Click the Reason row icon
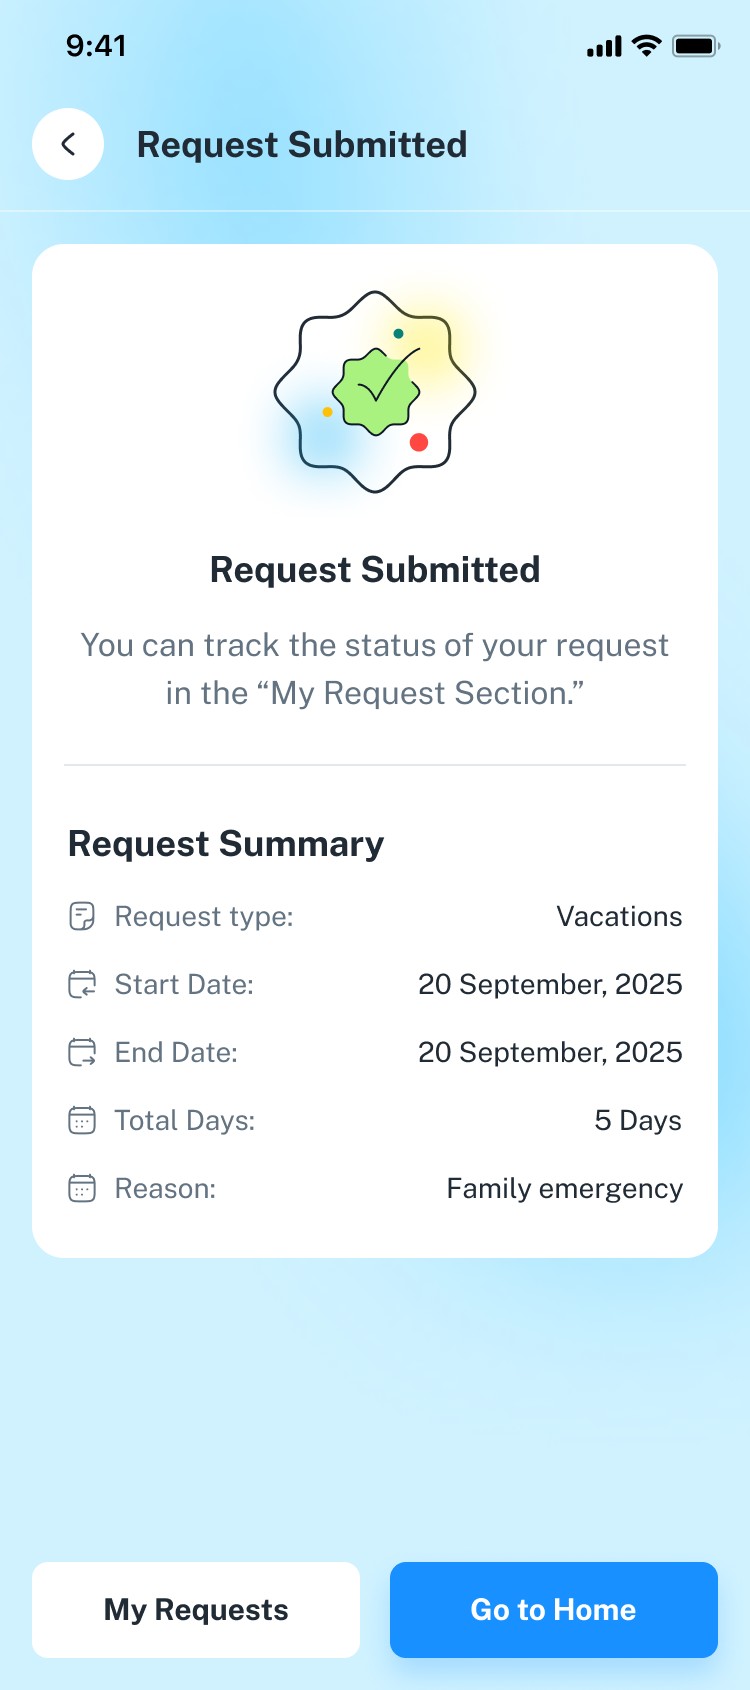The height and width of the screenshot is (1690, 750). (82, 1188)
